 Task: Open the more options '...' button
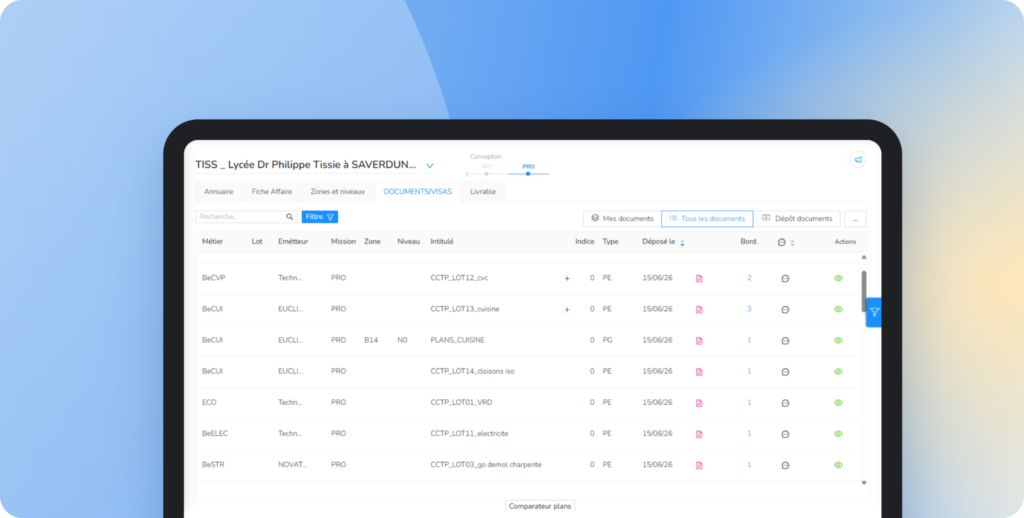coord(856,219)
